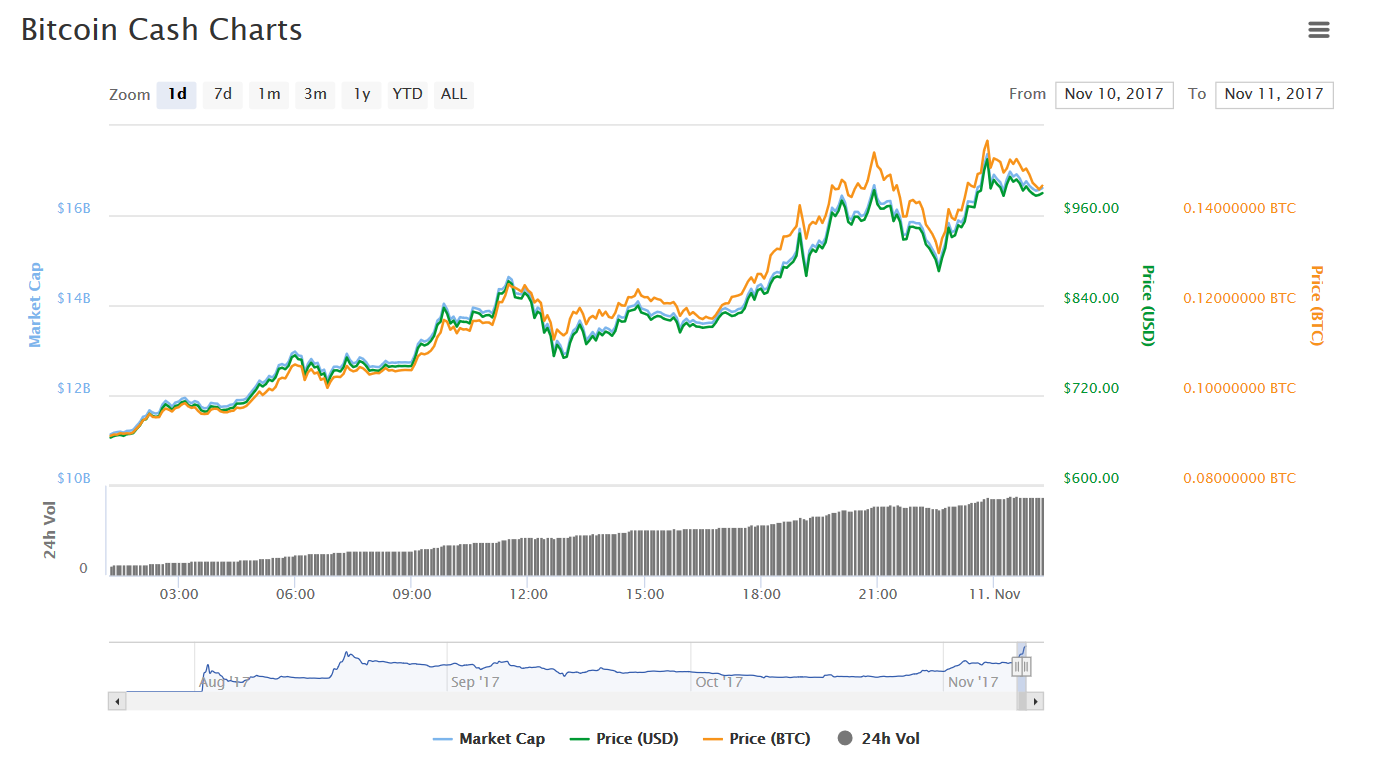The width and height of the screenshot is (1386, 761).
Task: Click the Sep '17 label in navigator
Action: [475, 682]
